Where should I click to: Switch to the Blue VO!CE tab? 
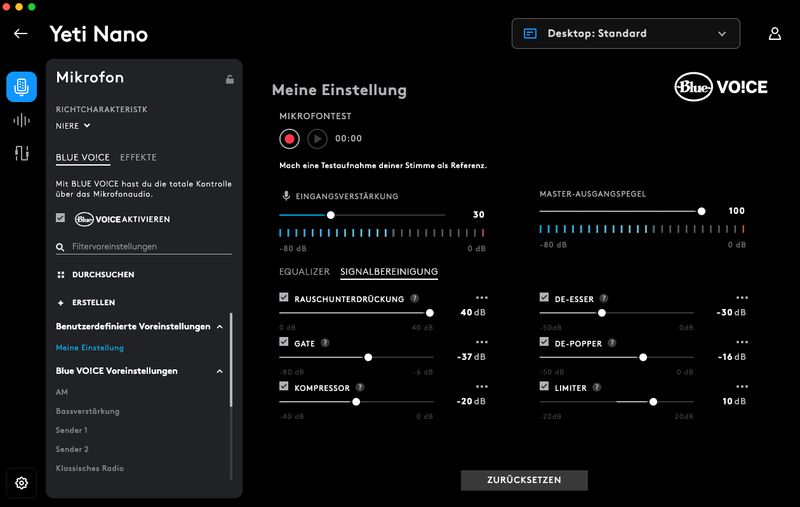pos(83,158)
